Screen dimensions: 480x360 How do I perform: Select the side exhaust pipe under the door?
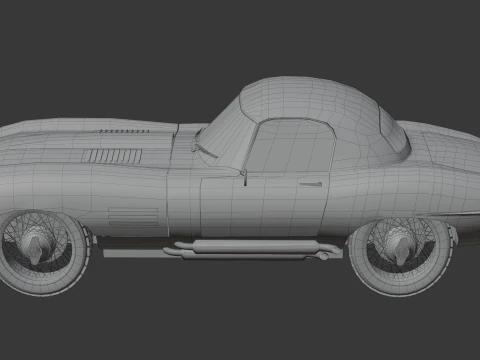coord(252,250)
